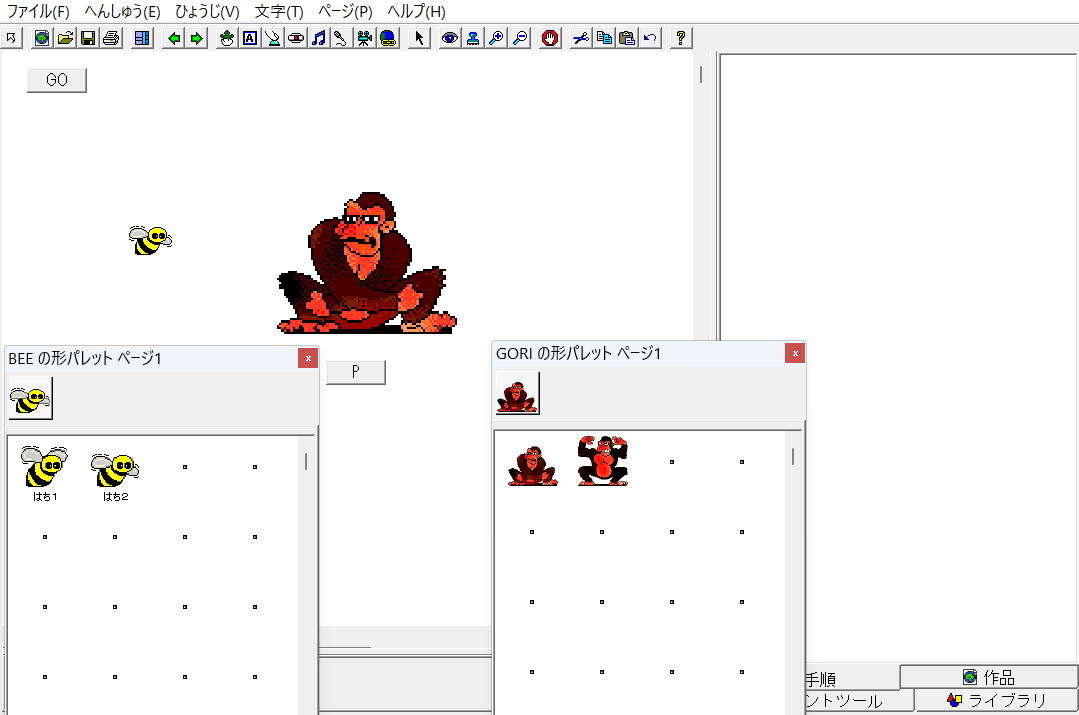Open the ヘルプ(H) menu
Viewport: 1079px width, 715px height.
(x=416, y=12)
